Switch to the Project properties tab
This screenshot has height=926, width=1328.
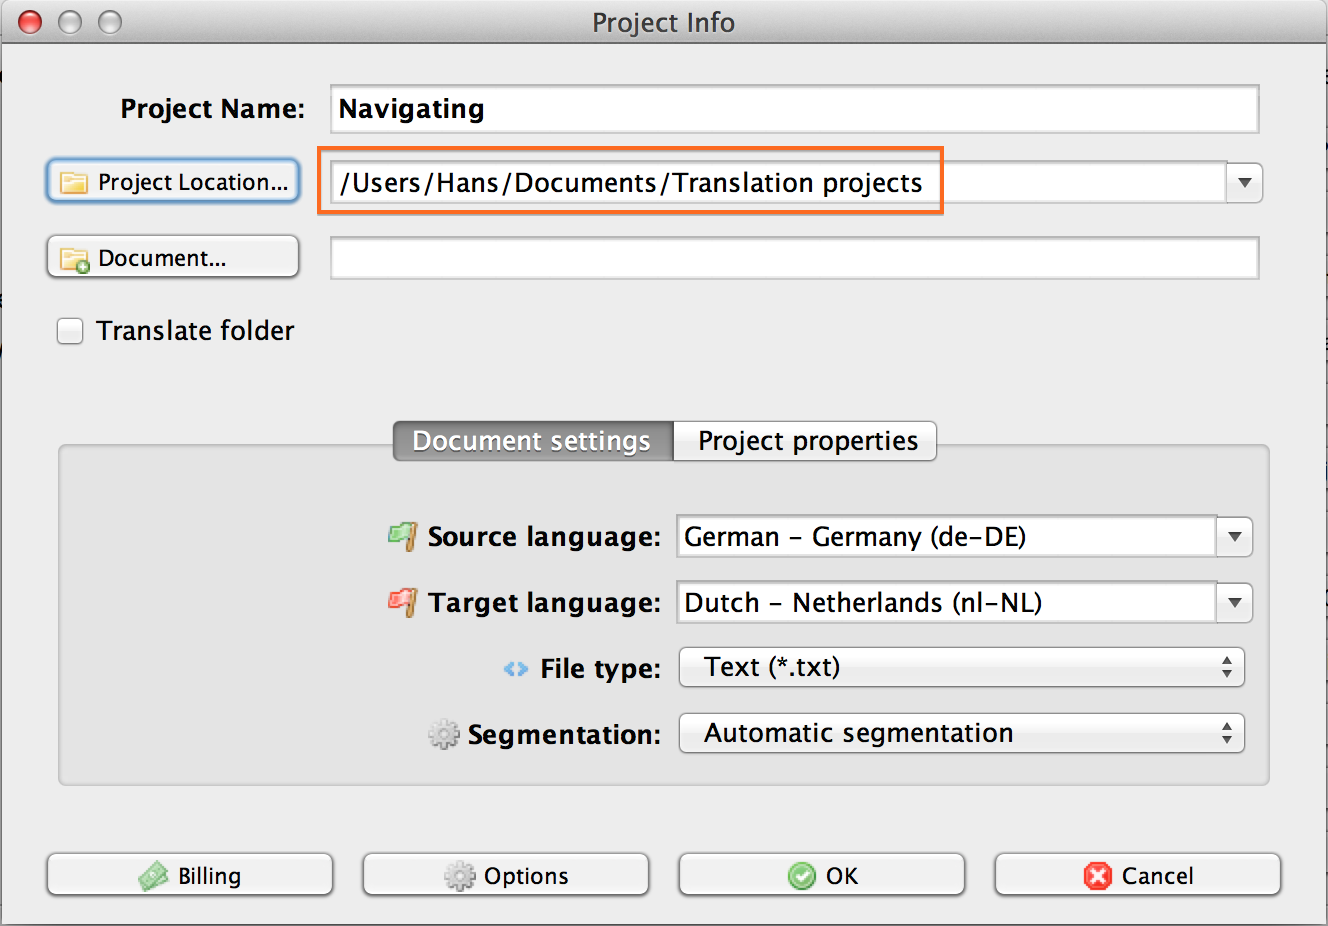coord(806,441)
